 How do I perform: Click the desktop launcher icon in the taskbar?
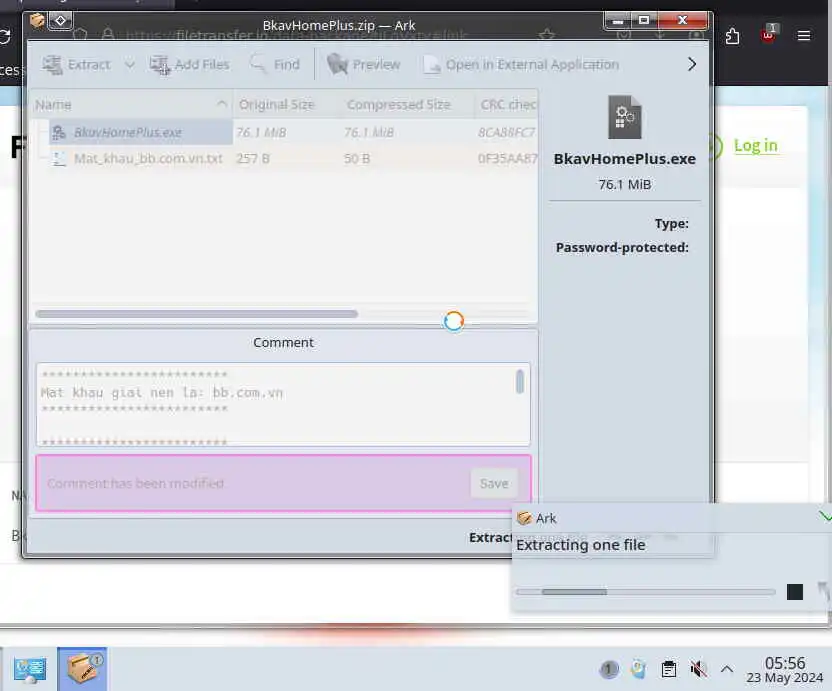[x=30, y=669]
